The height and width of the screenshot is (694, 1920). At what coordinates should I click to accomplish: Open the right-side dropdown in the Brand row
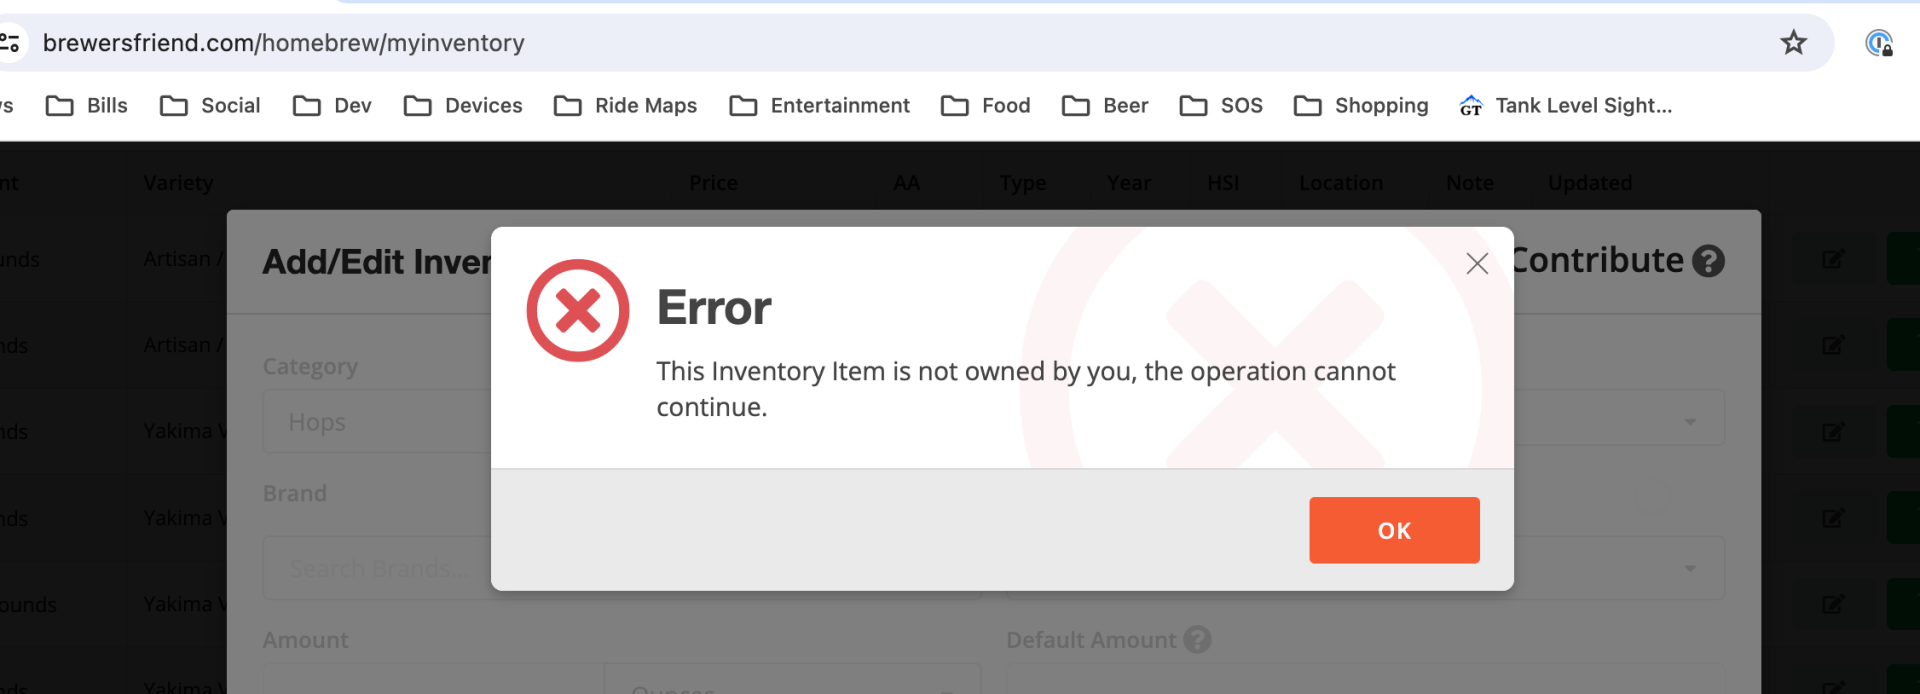point(1689,568)
